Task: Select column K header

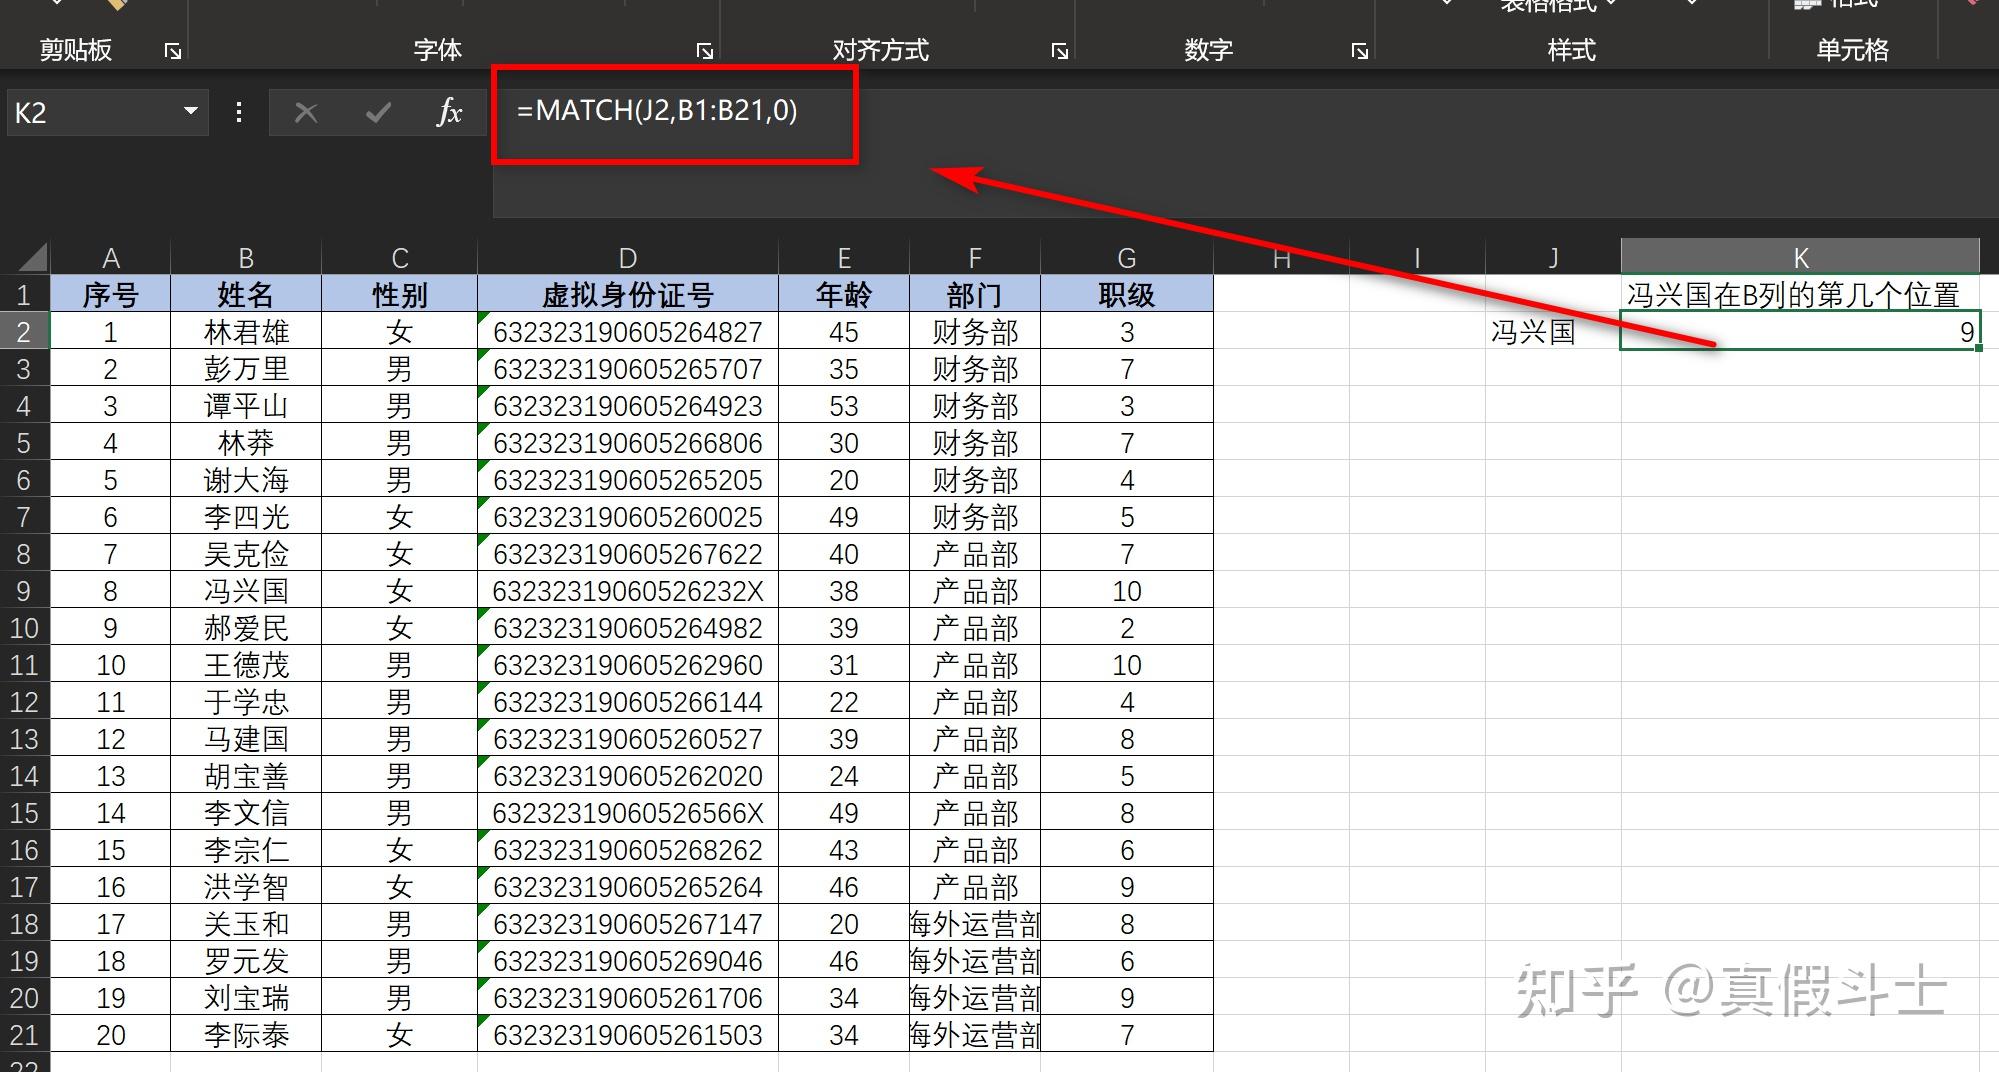Action: coord(1800,257)
